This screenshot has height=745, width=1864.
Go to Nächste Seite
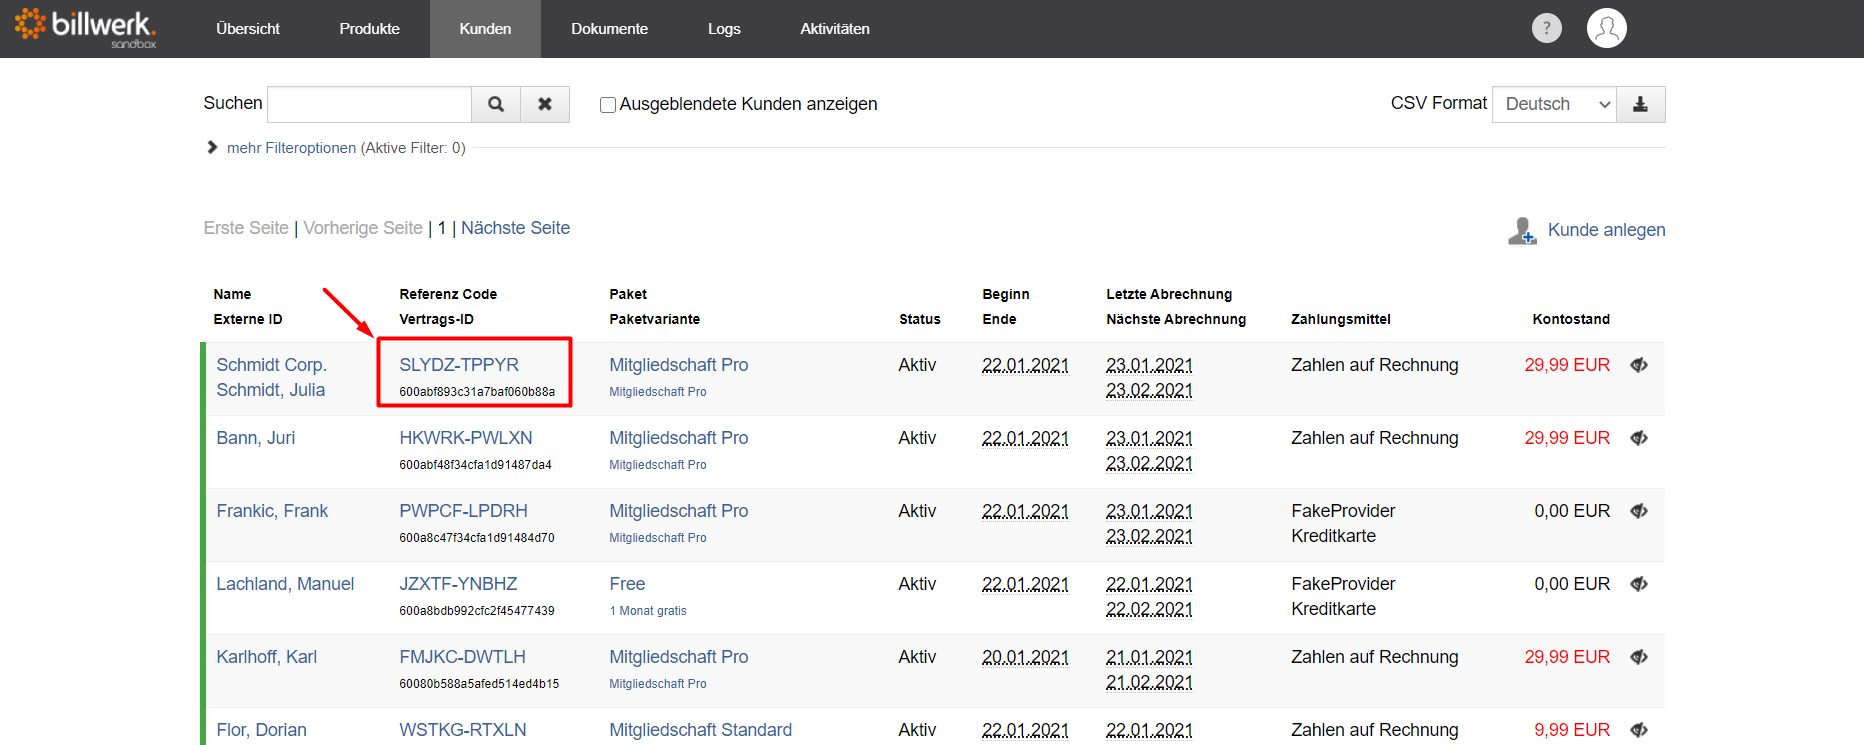[x=515, y=228]
